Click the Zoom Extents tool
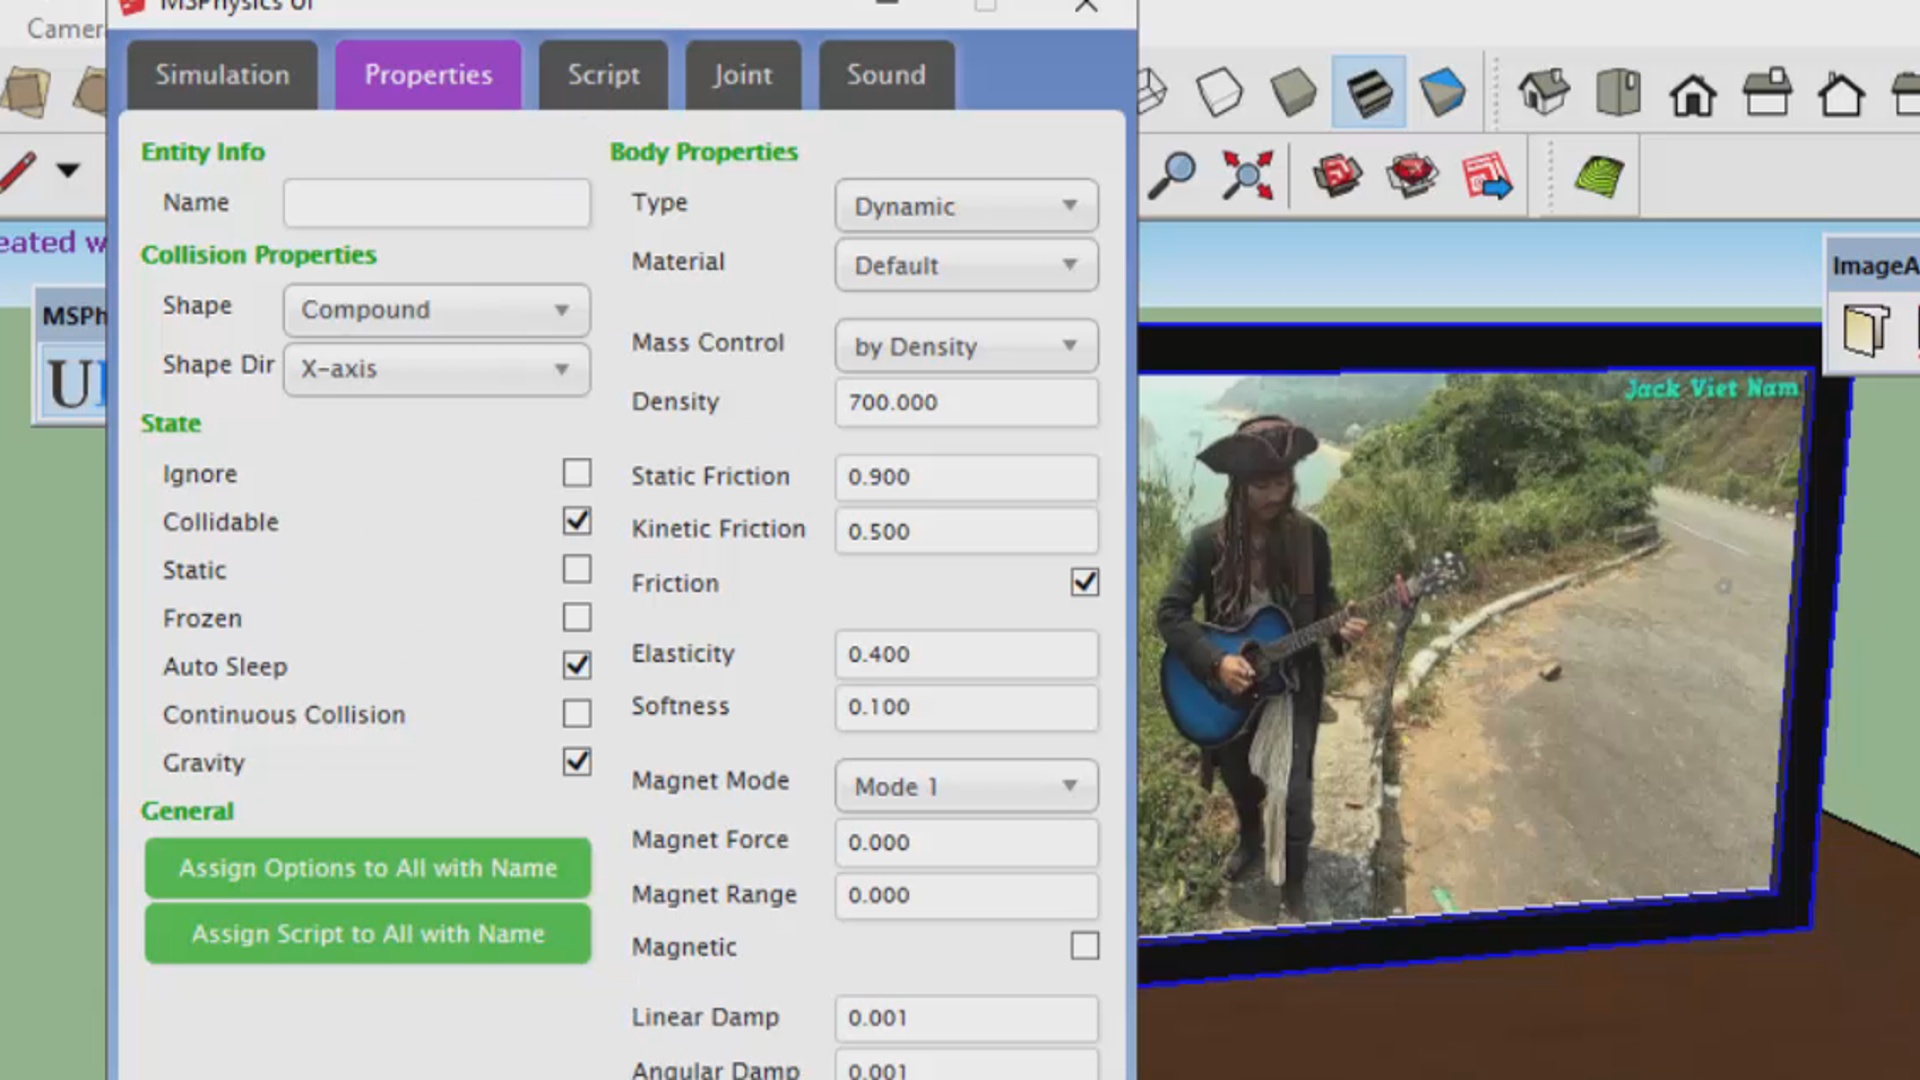This screenshot has width=1920, height=1080. 1247,176
